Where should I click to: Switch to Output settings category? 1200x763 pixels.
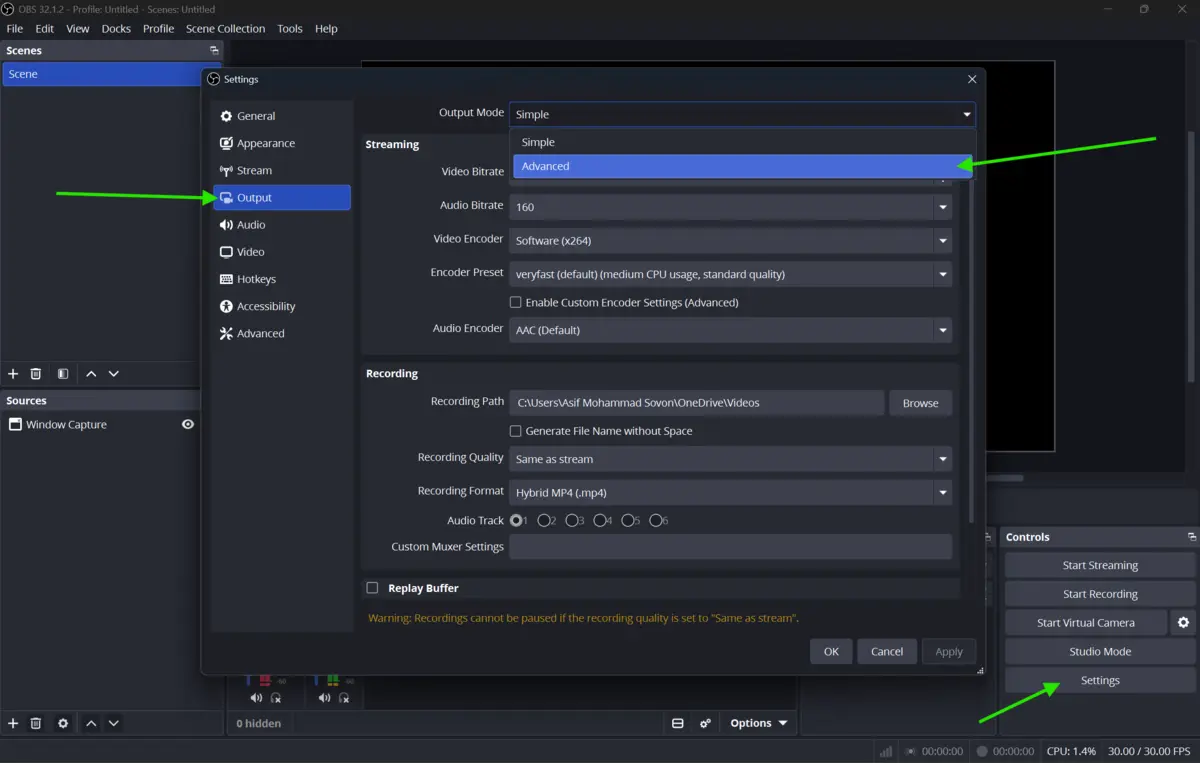point(282,198)
